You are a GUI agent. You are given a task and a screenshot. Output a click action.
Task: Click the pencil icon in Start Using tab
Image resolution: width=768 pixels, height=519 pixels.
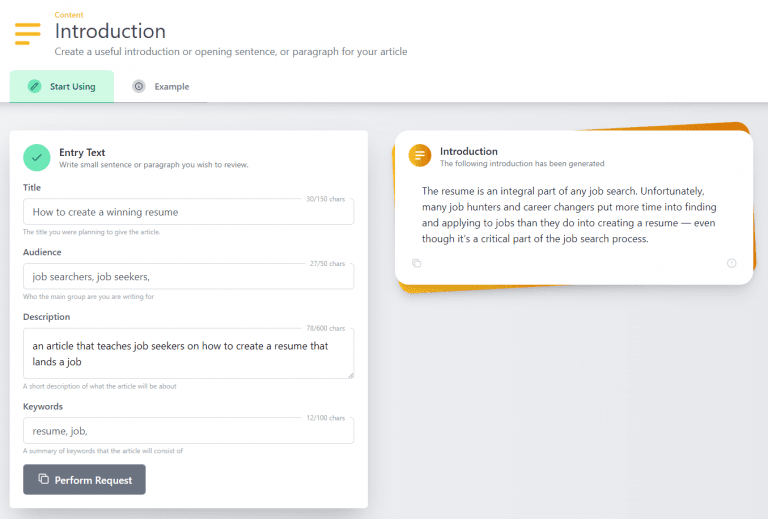click(35, 86)
